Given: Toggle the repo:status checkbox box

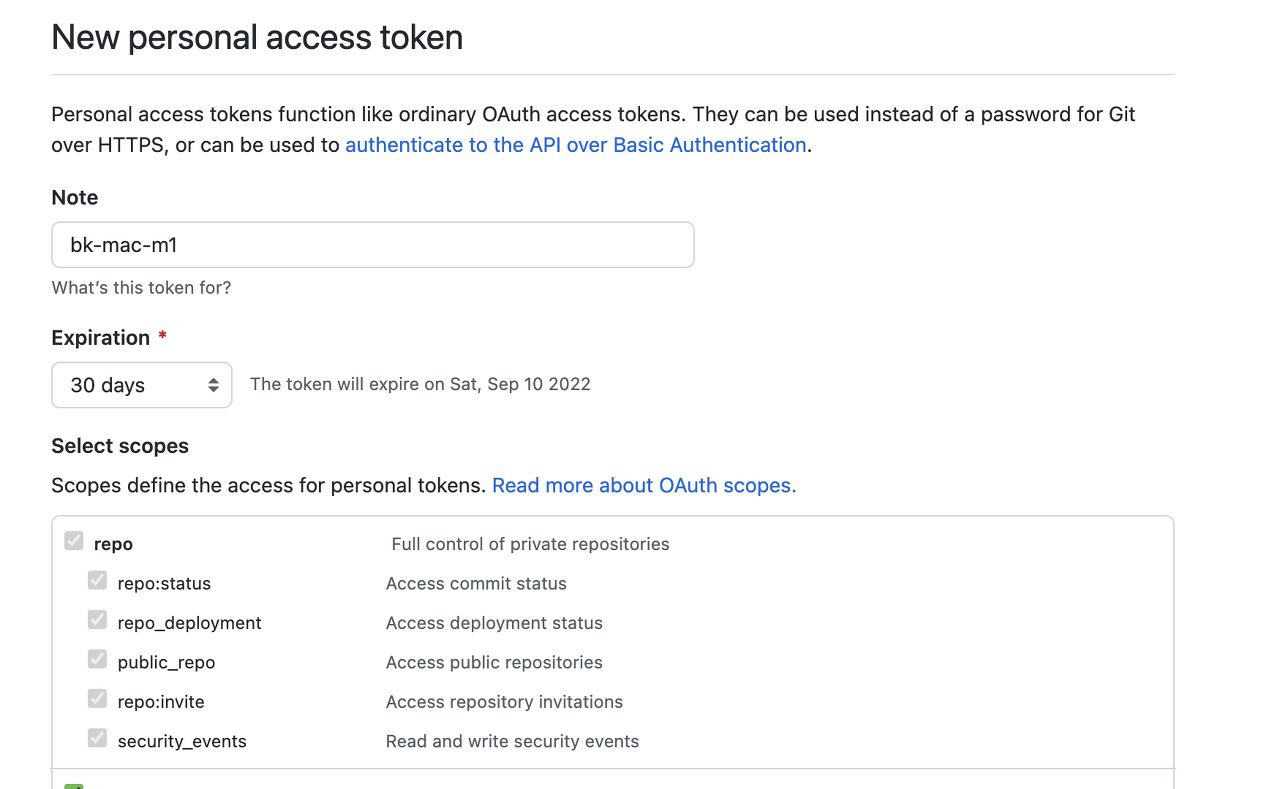Looking at the screenshot, I should [x=97, y=581].
